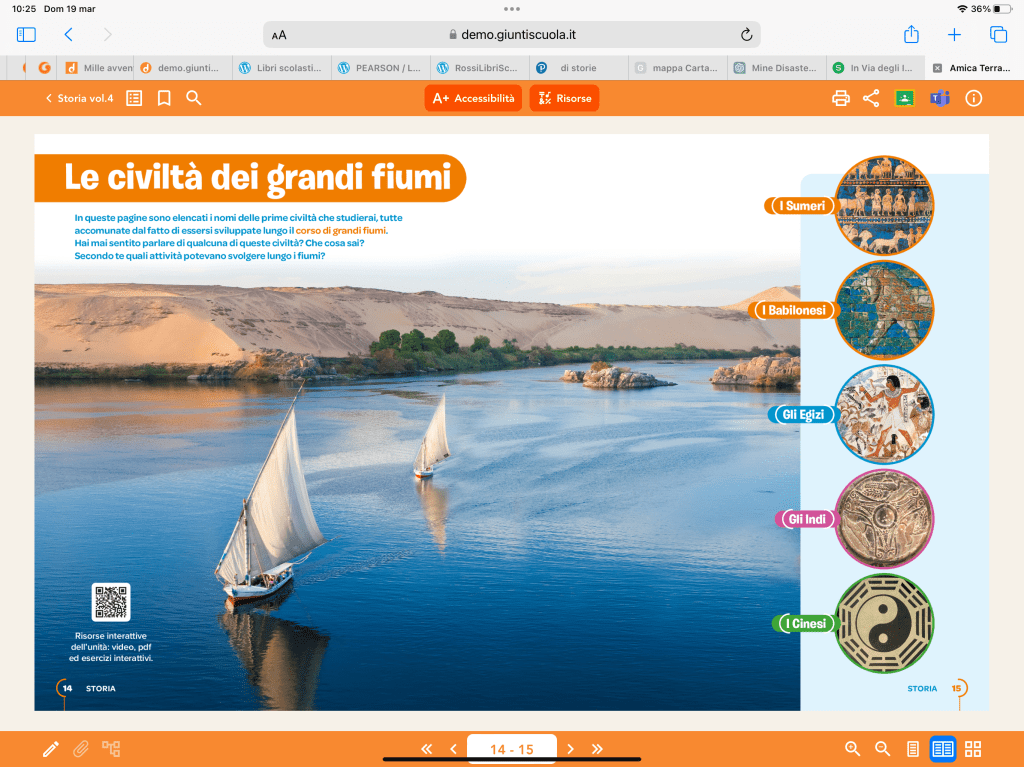Go to the next page using the chevron
The width and height of the screenshot is (1024, 767).
click(x=571, y=749)
